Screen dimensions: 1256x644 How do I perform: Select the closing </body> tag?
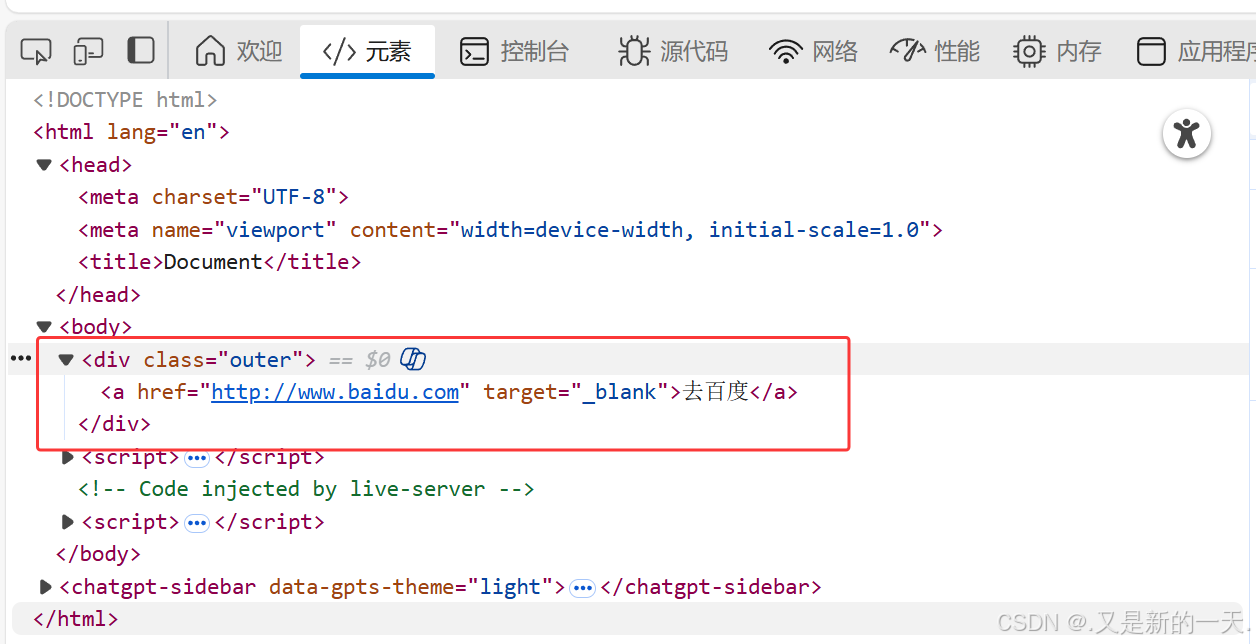[99, 554]
